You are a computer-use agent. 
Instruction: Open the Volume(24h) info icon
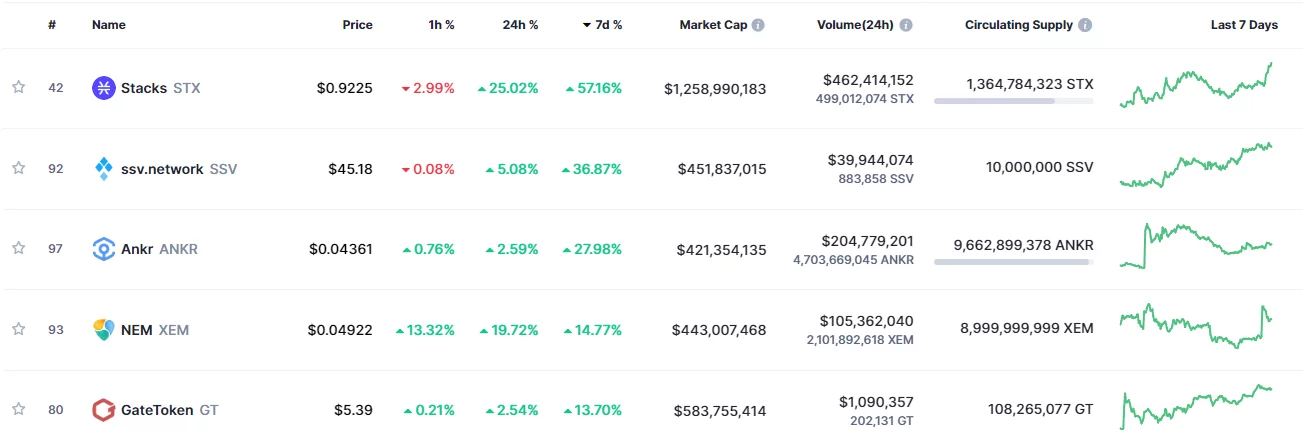904,25
